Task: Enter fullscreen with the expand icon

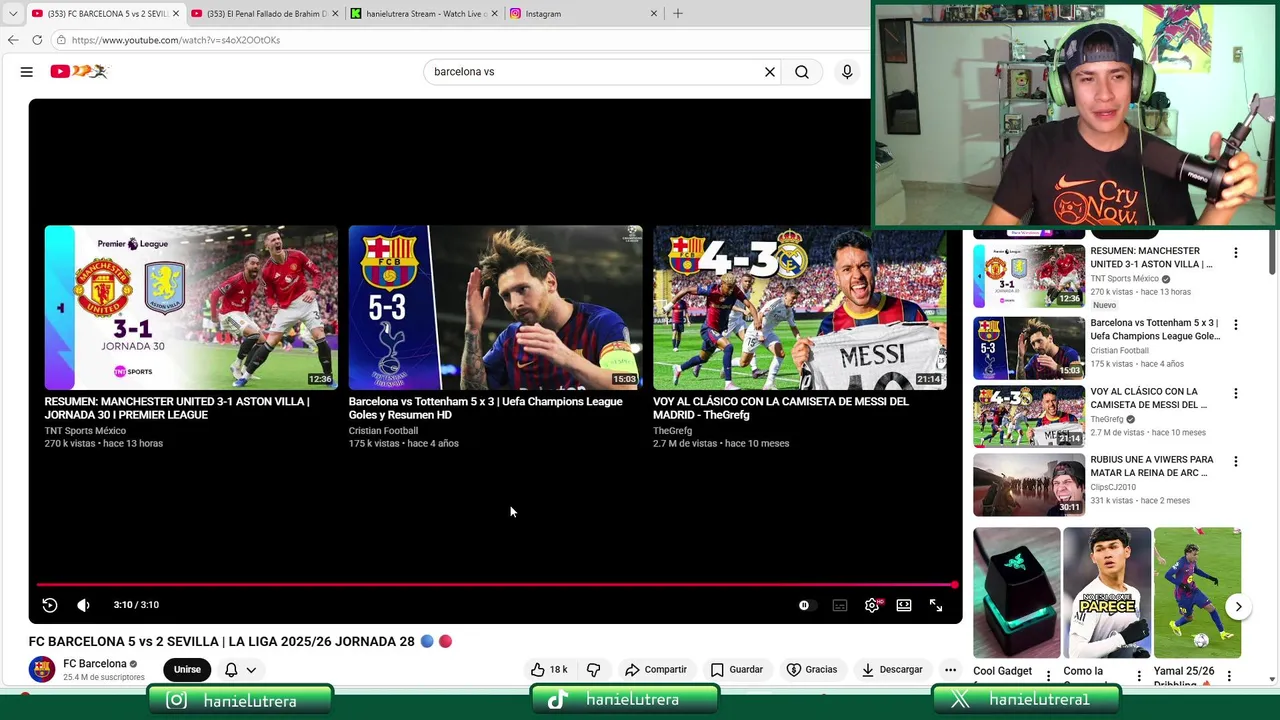Action: [x=936, y=605]
